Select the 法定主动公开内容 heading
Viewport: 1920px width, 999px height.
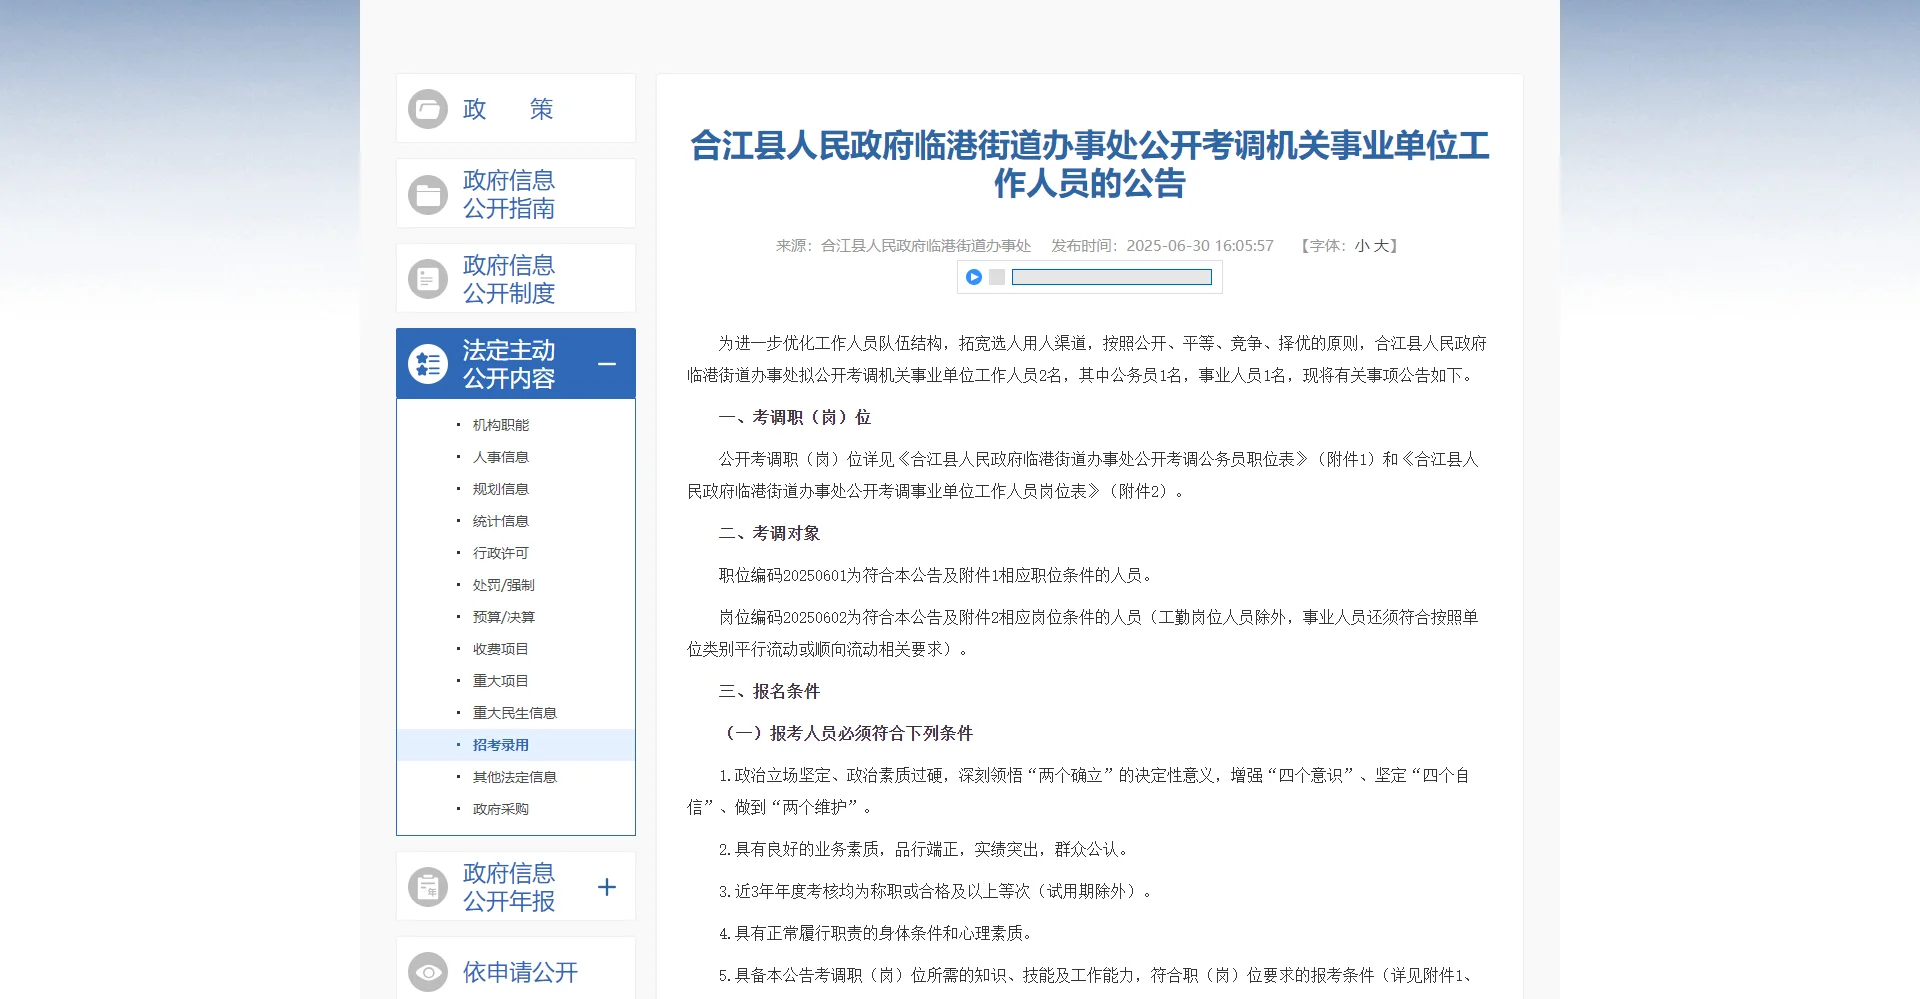coord(509,364)
